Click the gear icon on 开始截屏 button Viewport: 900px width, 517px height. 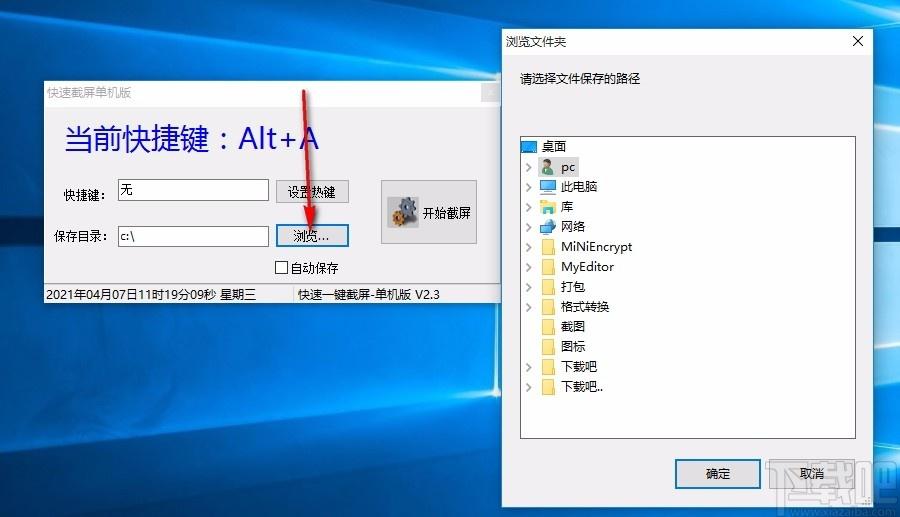403,212
